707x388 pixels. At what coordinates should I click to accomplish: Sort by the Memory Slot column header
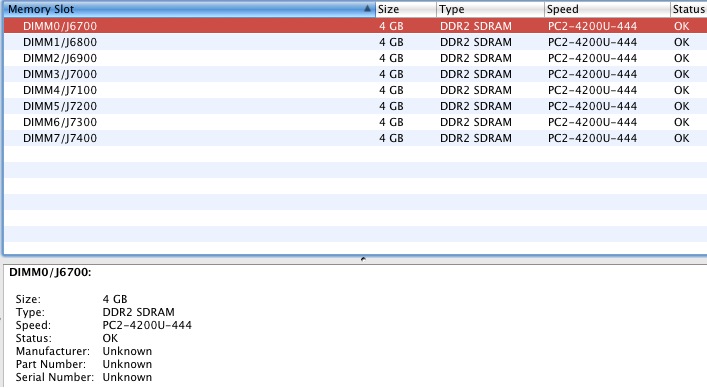tap(189, 9)
